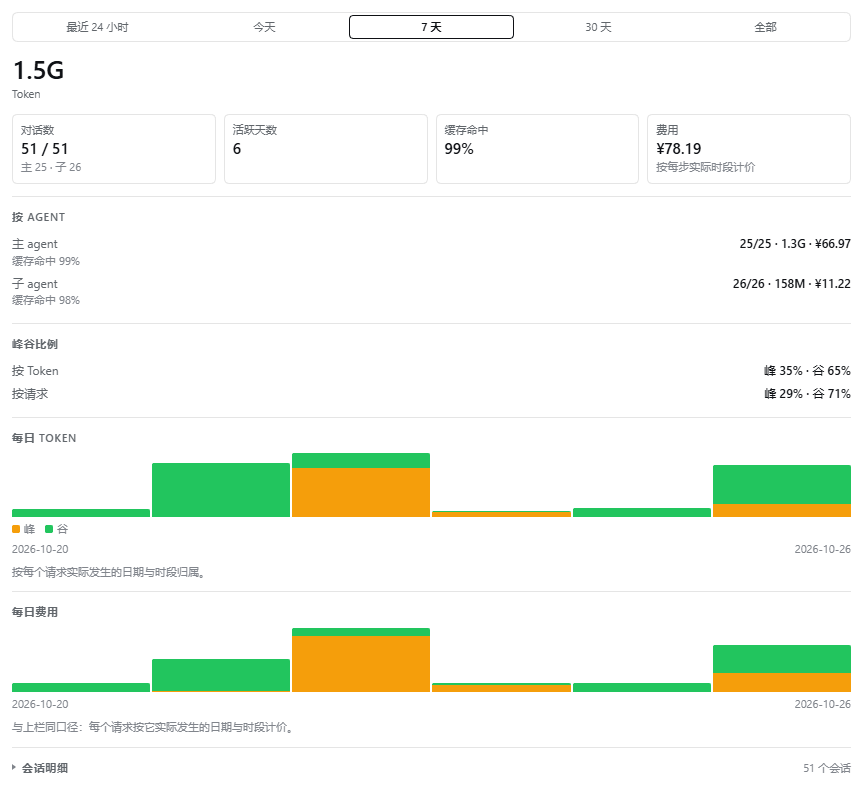Viewport: 863px width, 791px height.
Task: Expand the 会话明细 disclosure triangle
Action: [14, 767]
